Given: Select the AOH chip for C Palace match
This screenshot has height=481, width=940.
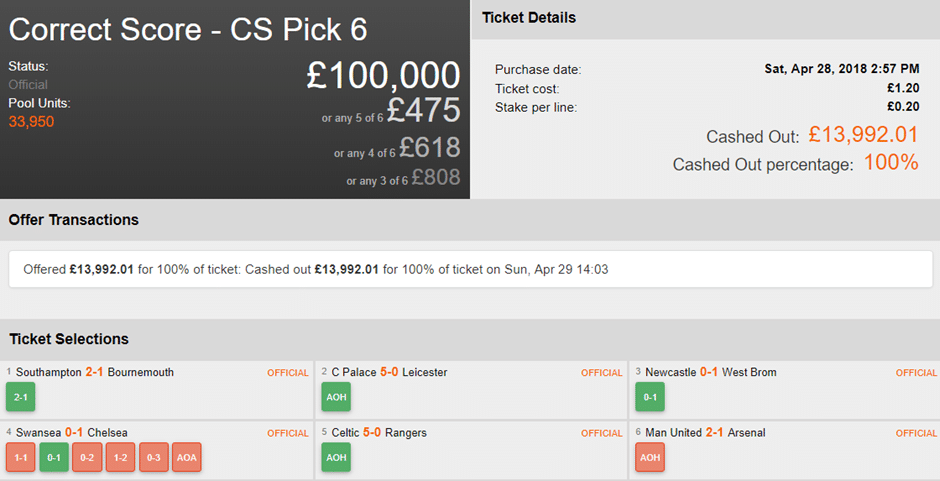Looking at the screenshot, I should [336, 397].
